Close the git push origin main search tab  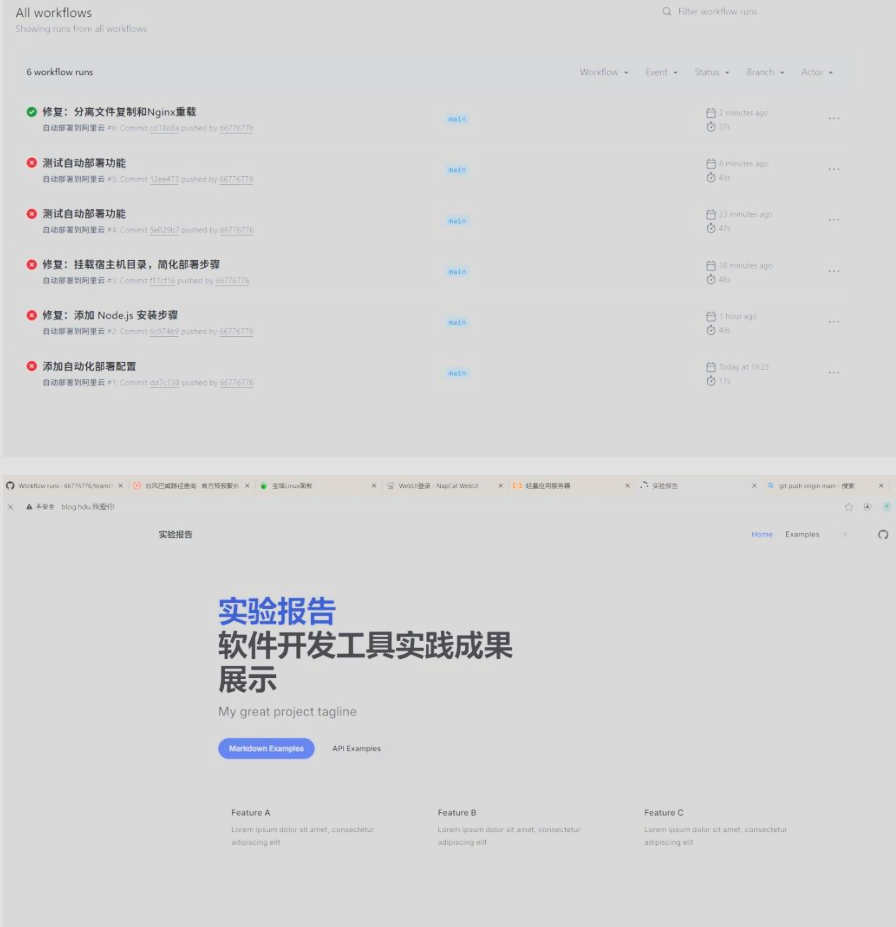click(881, 485)
